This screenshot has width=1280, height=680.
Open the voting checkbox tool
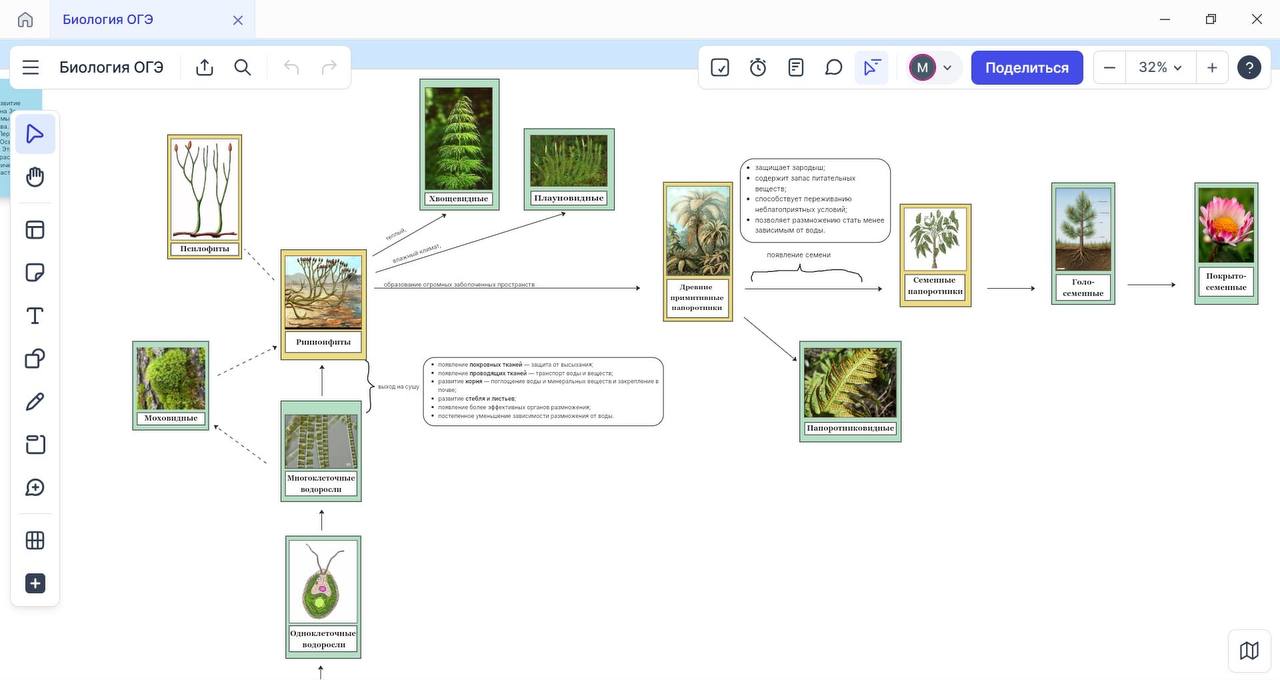720,67
